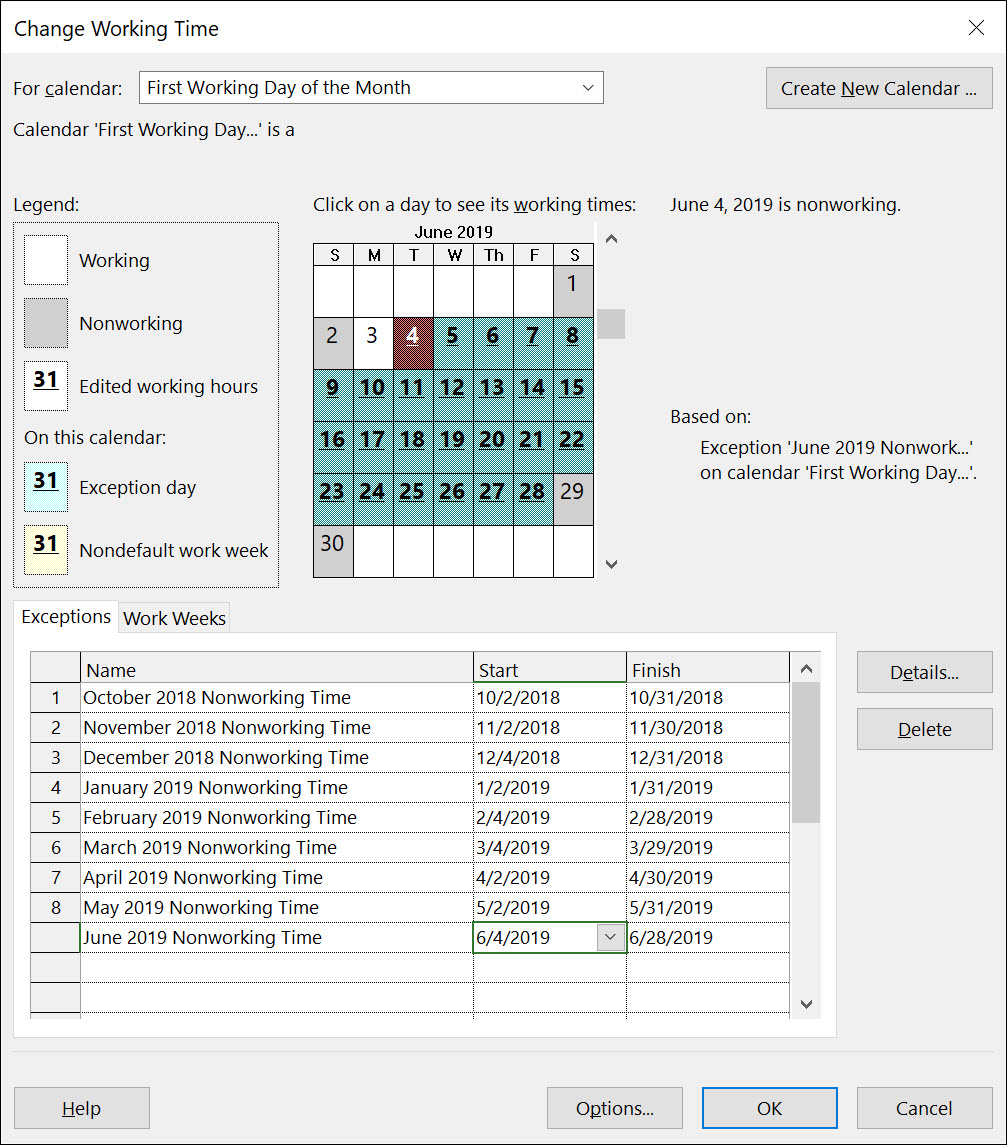Select February 2019 Nonworking Time exception
This screenshot has height=1145, width=1007.
(277, 817)
